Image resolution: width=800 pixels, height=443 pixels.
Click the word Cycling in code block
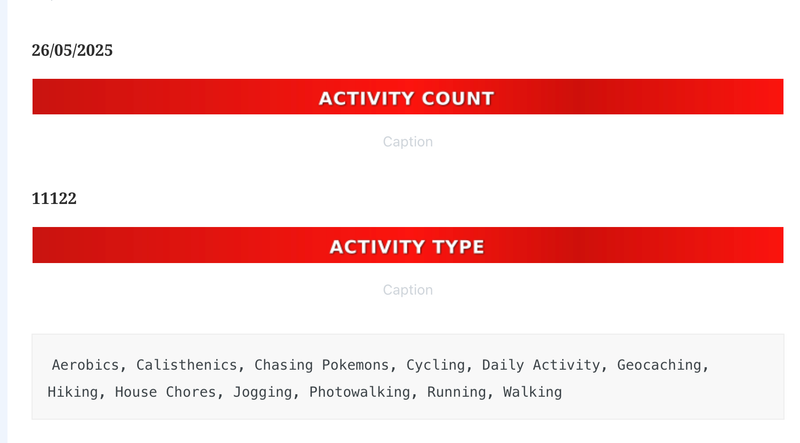[435, 365]
